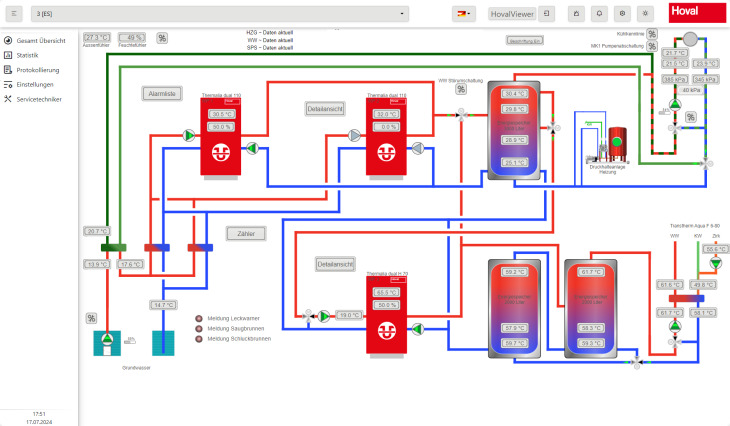Open the Alarmliste button
Image resolution: width=730 pixels, height=426 pixels.
(x=162, y=93)
